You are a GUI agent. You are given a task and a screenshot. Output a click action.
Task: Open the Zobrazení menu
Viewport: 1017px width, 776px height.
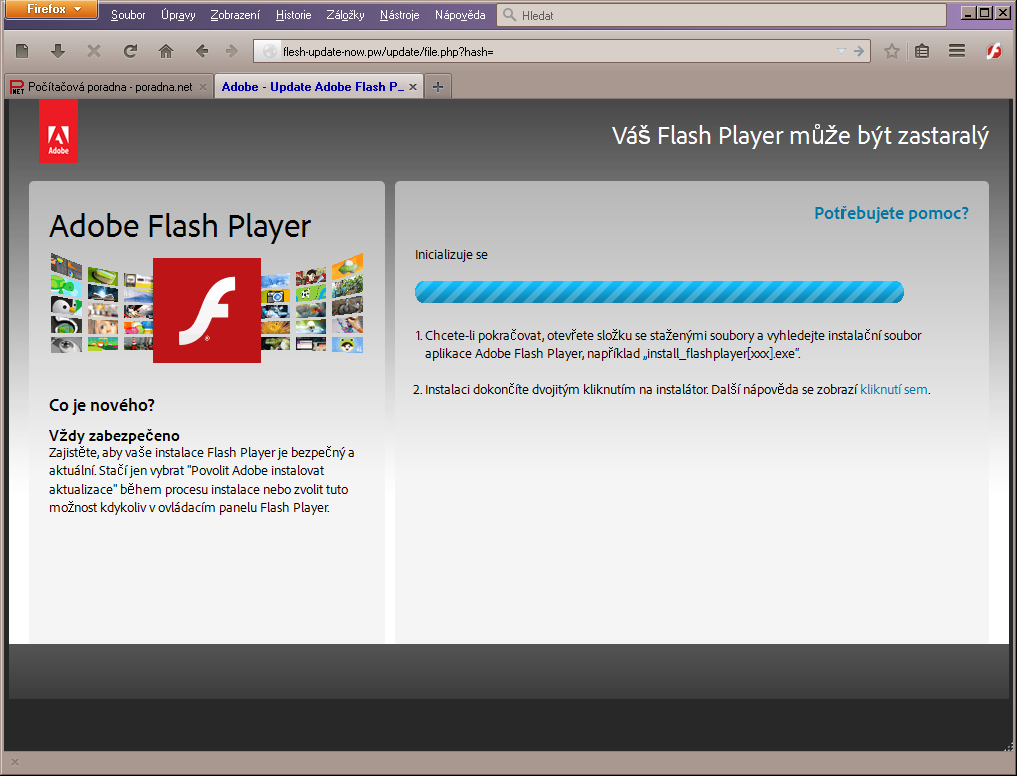[235, 15]
